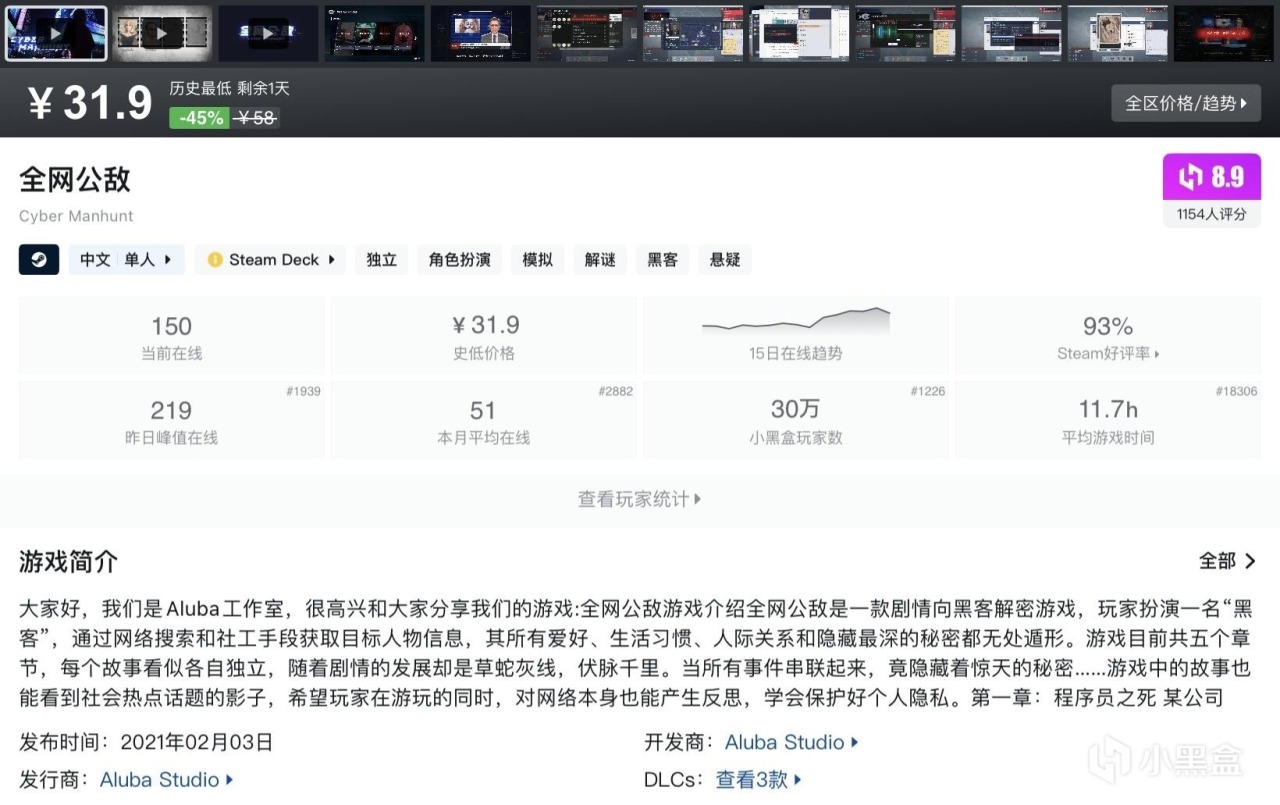Click the -45% discount badge
The height and width of the screenshot is (805, 1280).
click(x=201, y=118)
